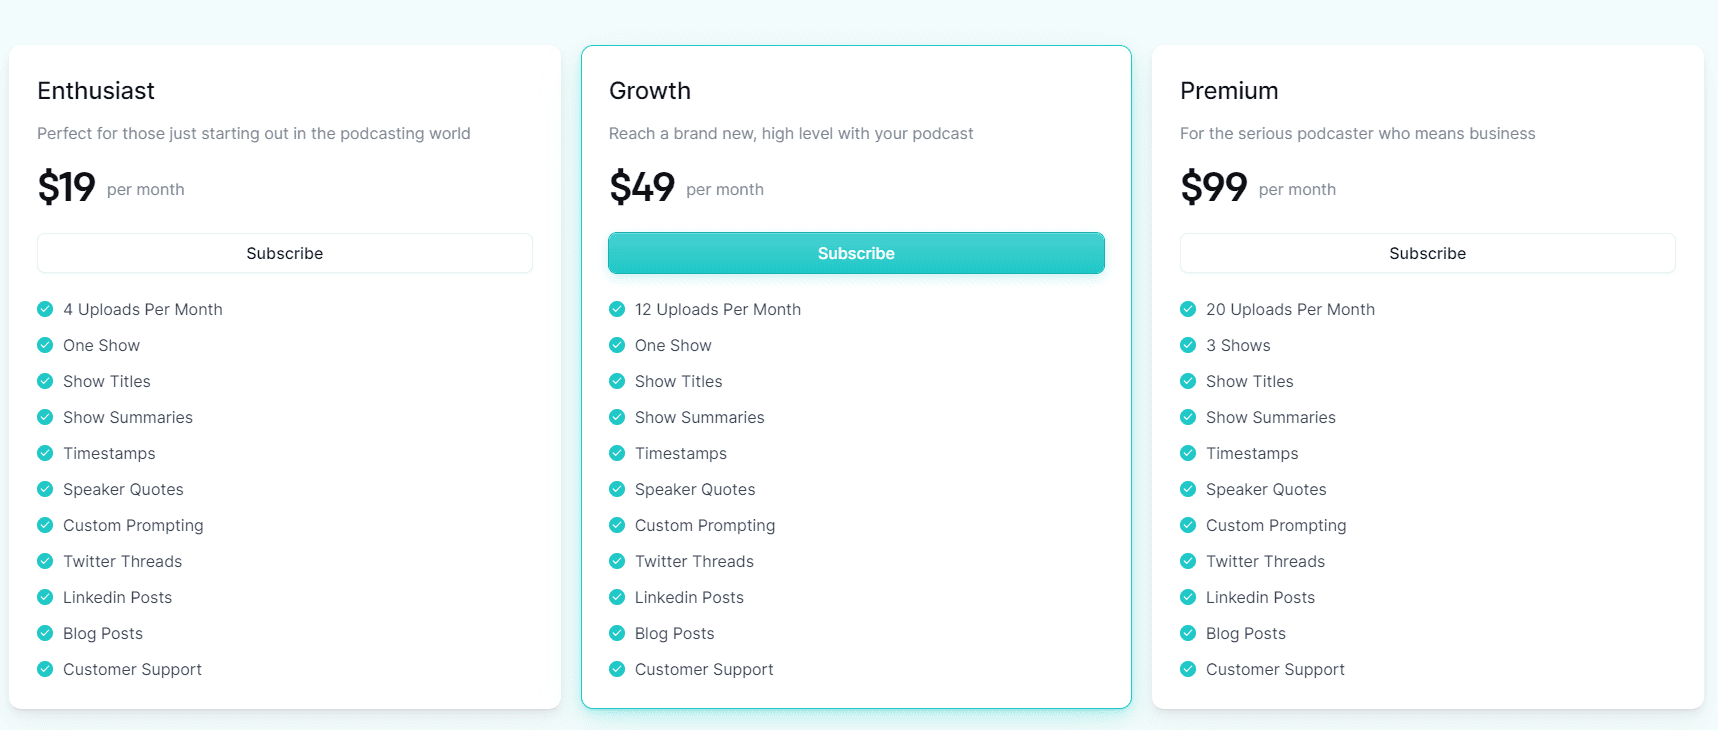Click the checkmark beside 4 Uploads Per Month
This screenshot has width=1718, height=730.
(45, 309)
